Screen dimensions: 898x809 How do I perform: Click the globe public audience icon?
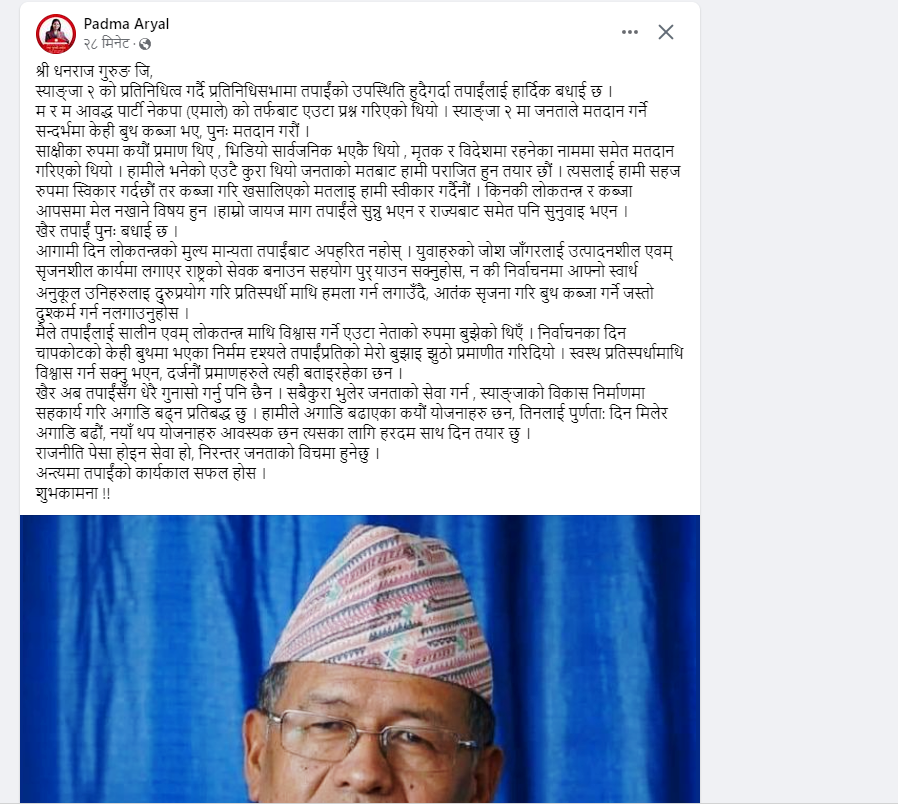[145, 44]
